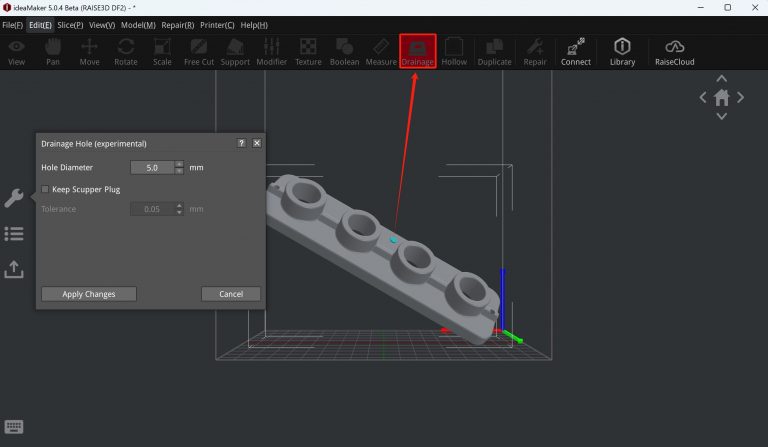Click the Tolerance value field

(152, 209)
